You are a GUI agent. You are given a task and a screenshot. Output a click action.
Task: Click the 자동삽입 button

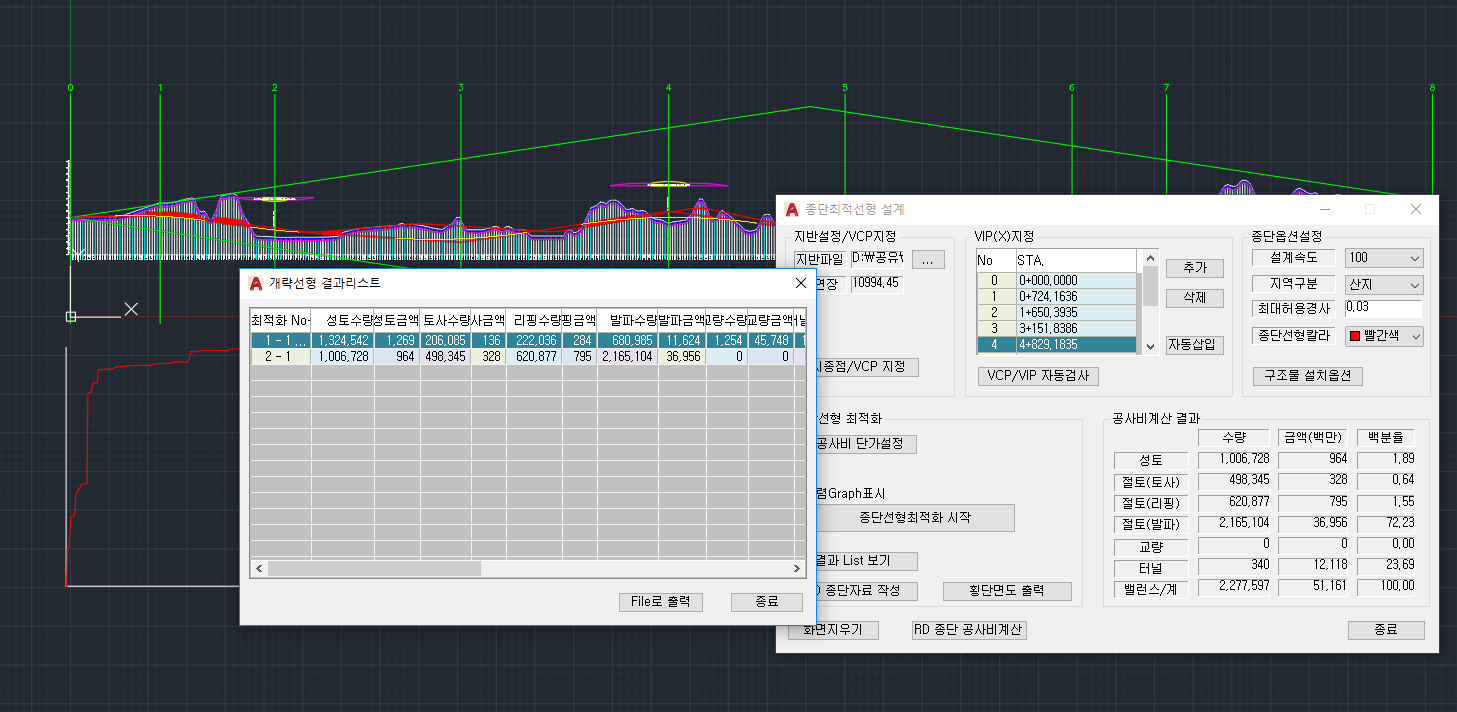(1194, 345)
